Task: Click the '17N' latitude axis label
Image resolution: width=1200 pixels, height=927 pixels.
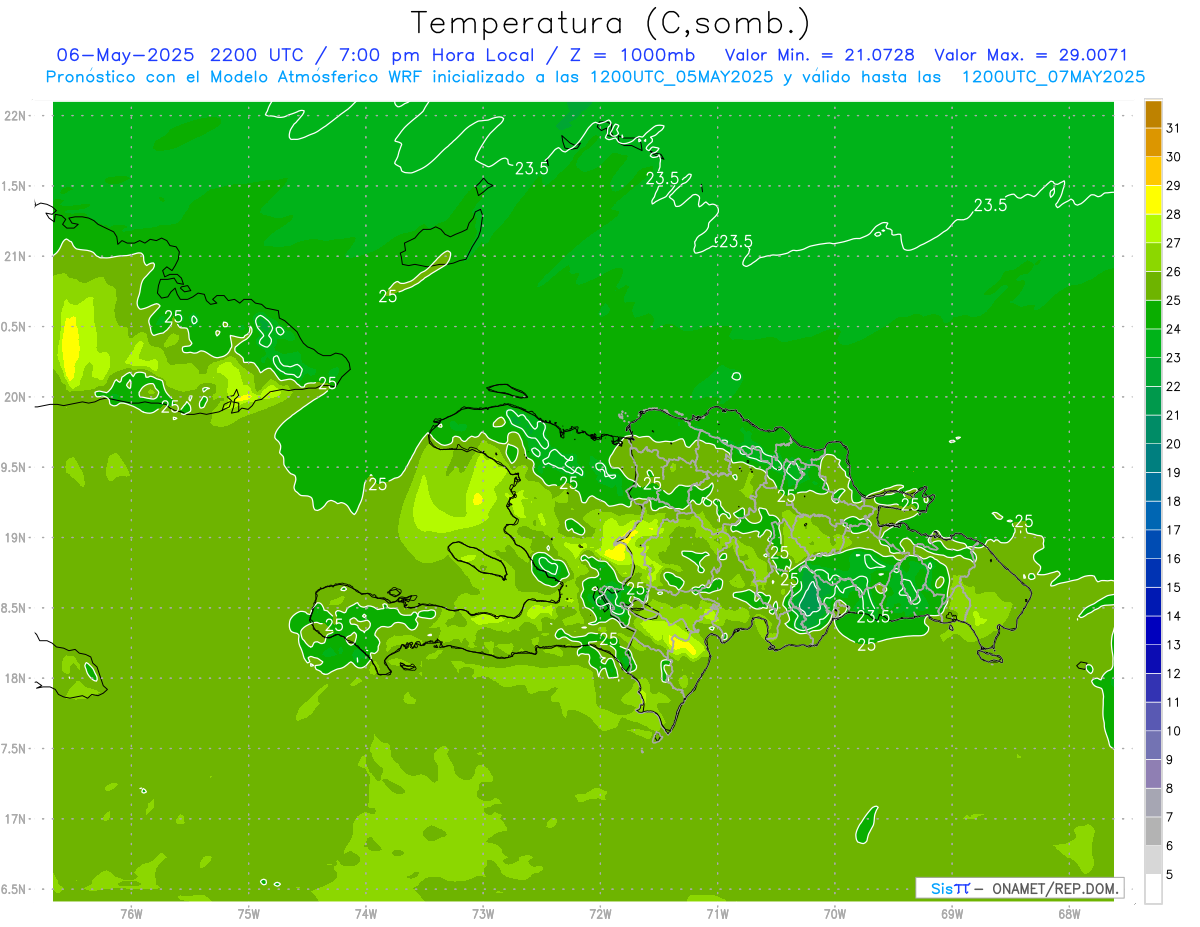Action: [15, 819]
